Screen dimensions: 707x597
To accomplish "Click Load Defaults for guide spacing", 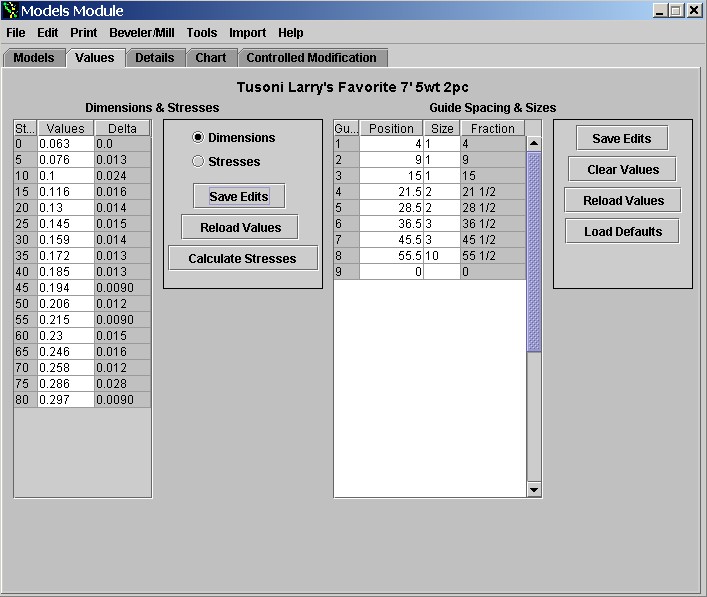I will [x=623, y=231].
